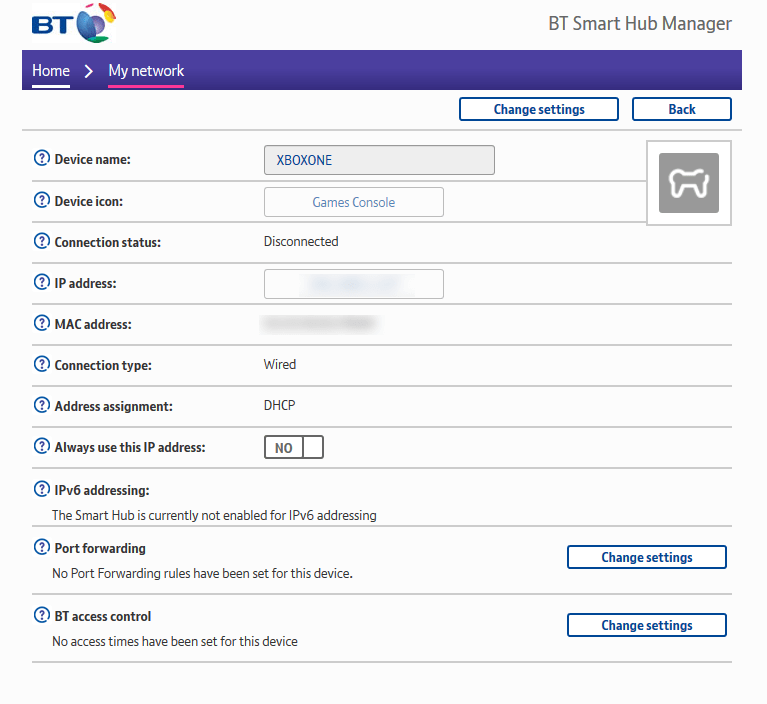Open help icon for Connection type

pos(42,364)
